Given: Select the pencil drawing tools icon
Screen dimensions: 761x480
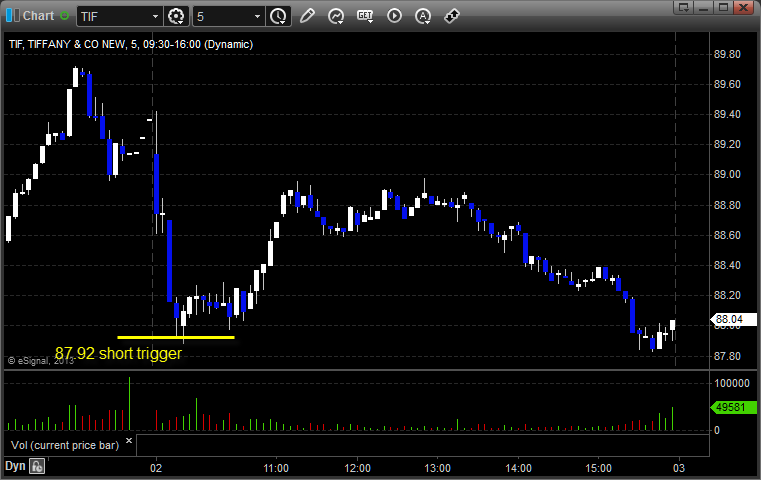Looking at the screenshot, I should coord(307,16).
